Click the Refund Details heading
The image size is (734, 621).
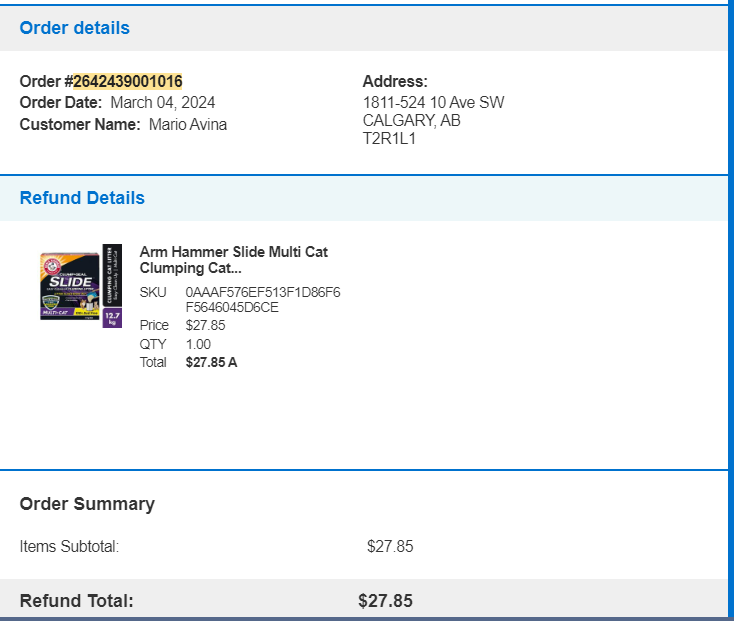point(82,198)
